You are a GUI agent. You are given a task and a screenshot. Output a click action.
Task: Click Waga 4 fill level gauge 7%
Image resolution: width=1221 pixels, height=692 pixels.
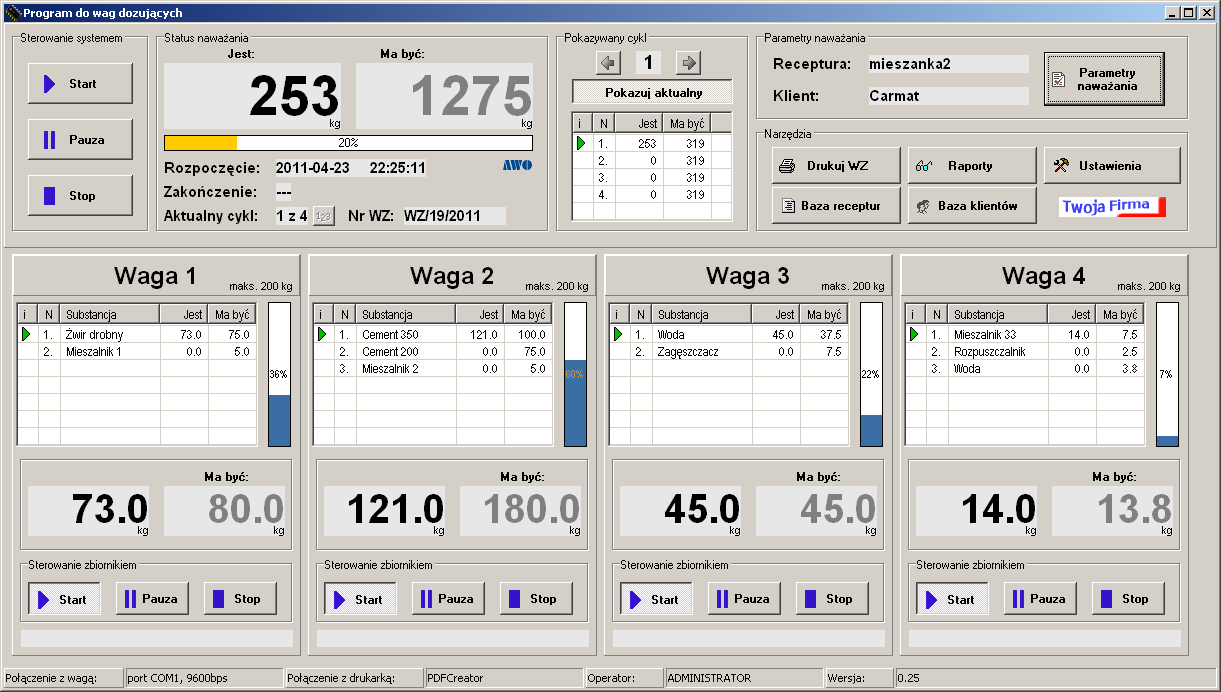(x=1167, y=374)
